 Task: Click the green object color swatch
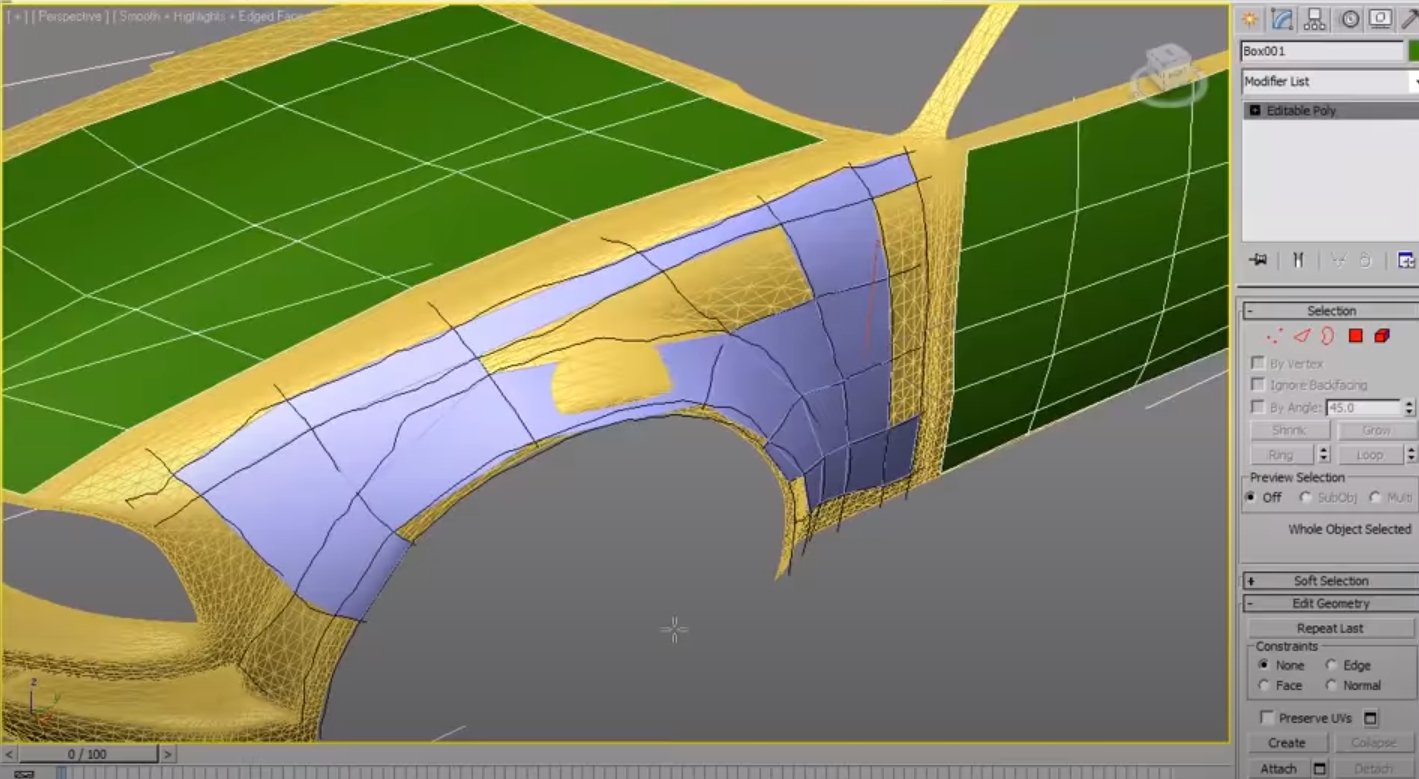1413,51
